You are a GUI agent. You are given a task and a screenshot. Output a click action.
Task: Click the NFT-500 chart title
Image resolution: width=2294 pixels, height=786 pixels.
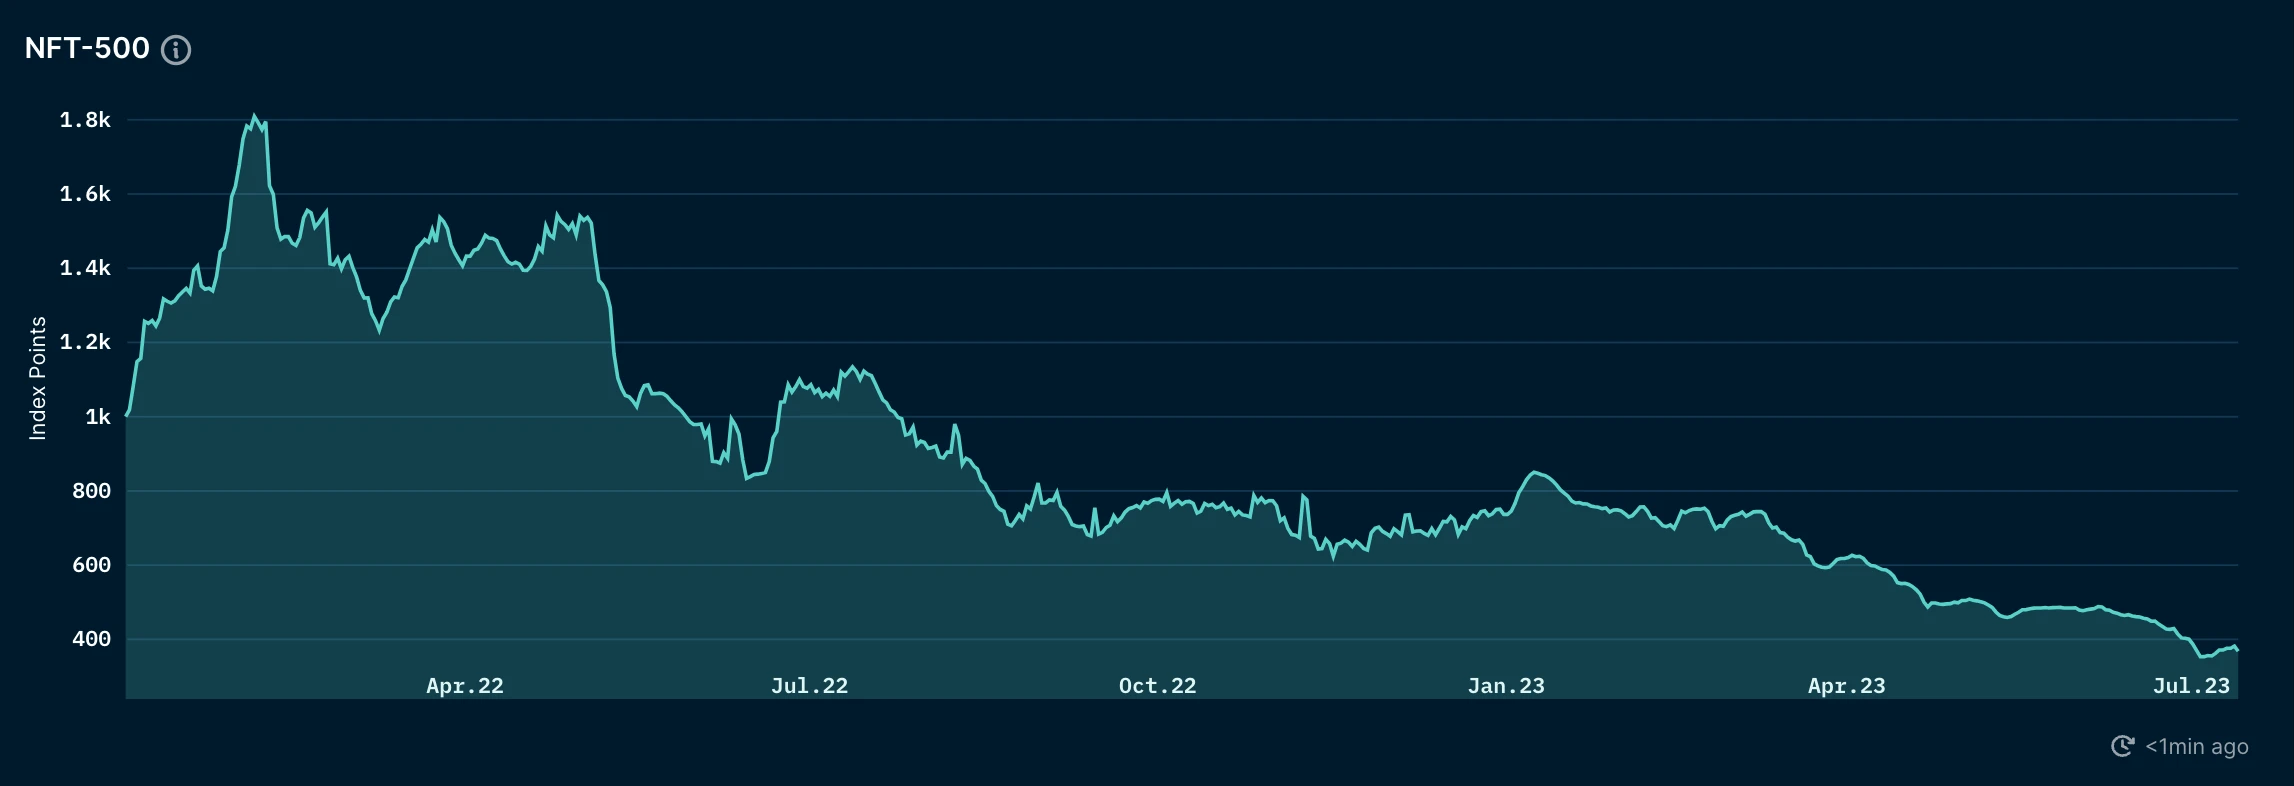point(87,48)
